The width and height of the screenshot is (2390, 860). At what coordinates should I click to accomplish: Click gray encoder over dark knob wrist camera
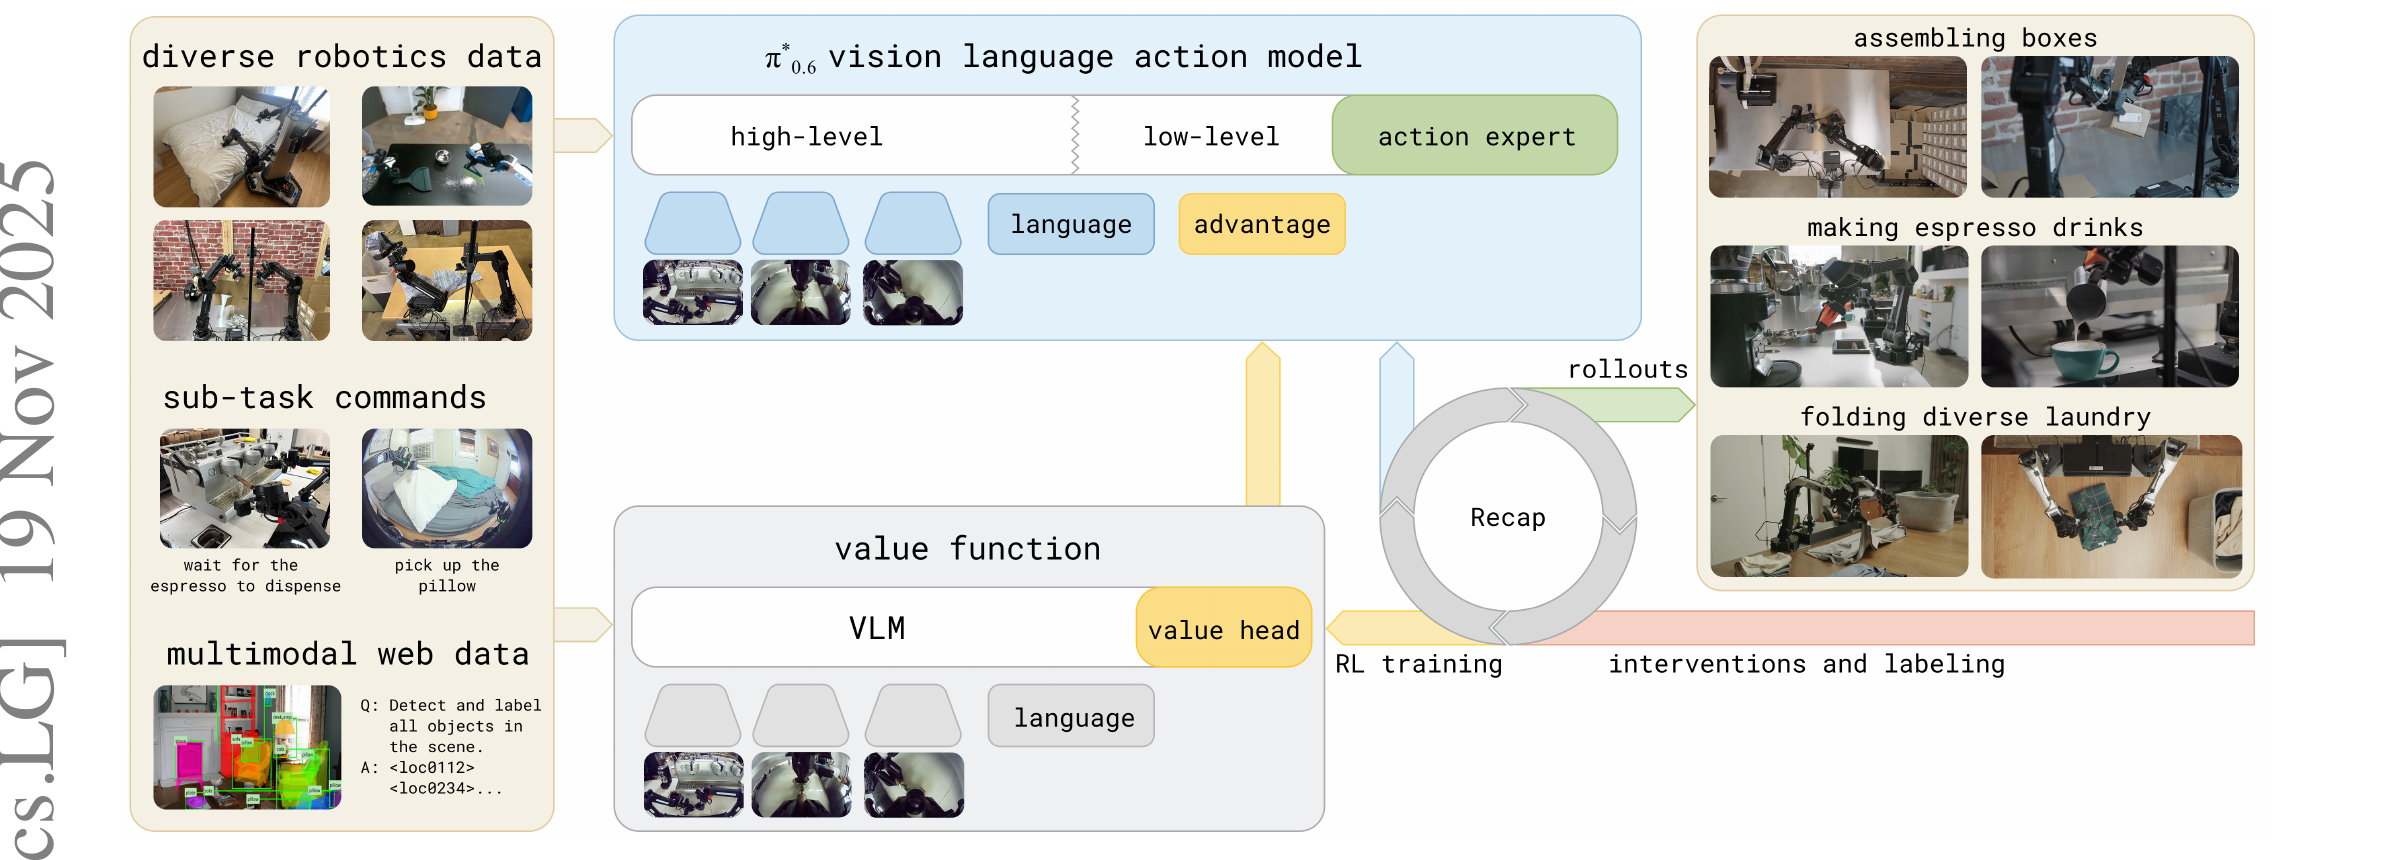913,715
